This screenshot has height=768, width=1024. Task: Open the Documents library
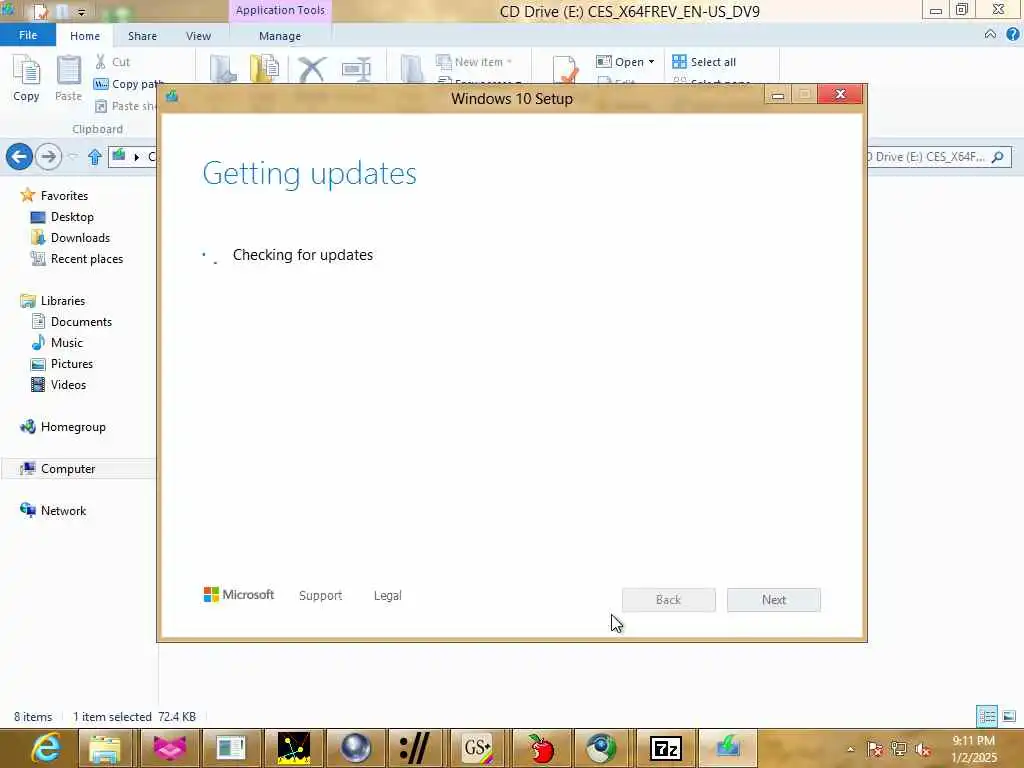pyautogui.click(x=72, y=322)
